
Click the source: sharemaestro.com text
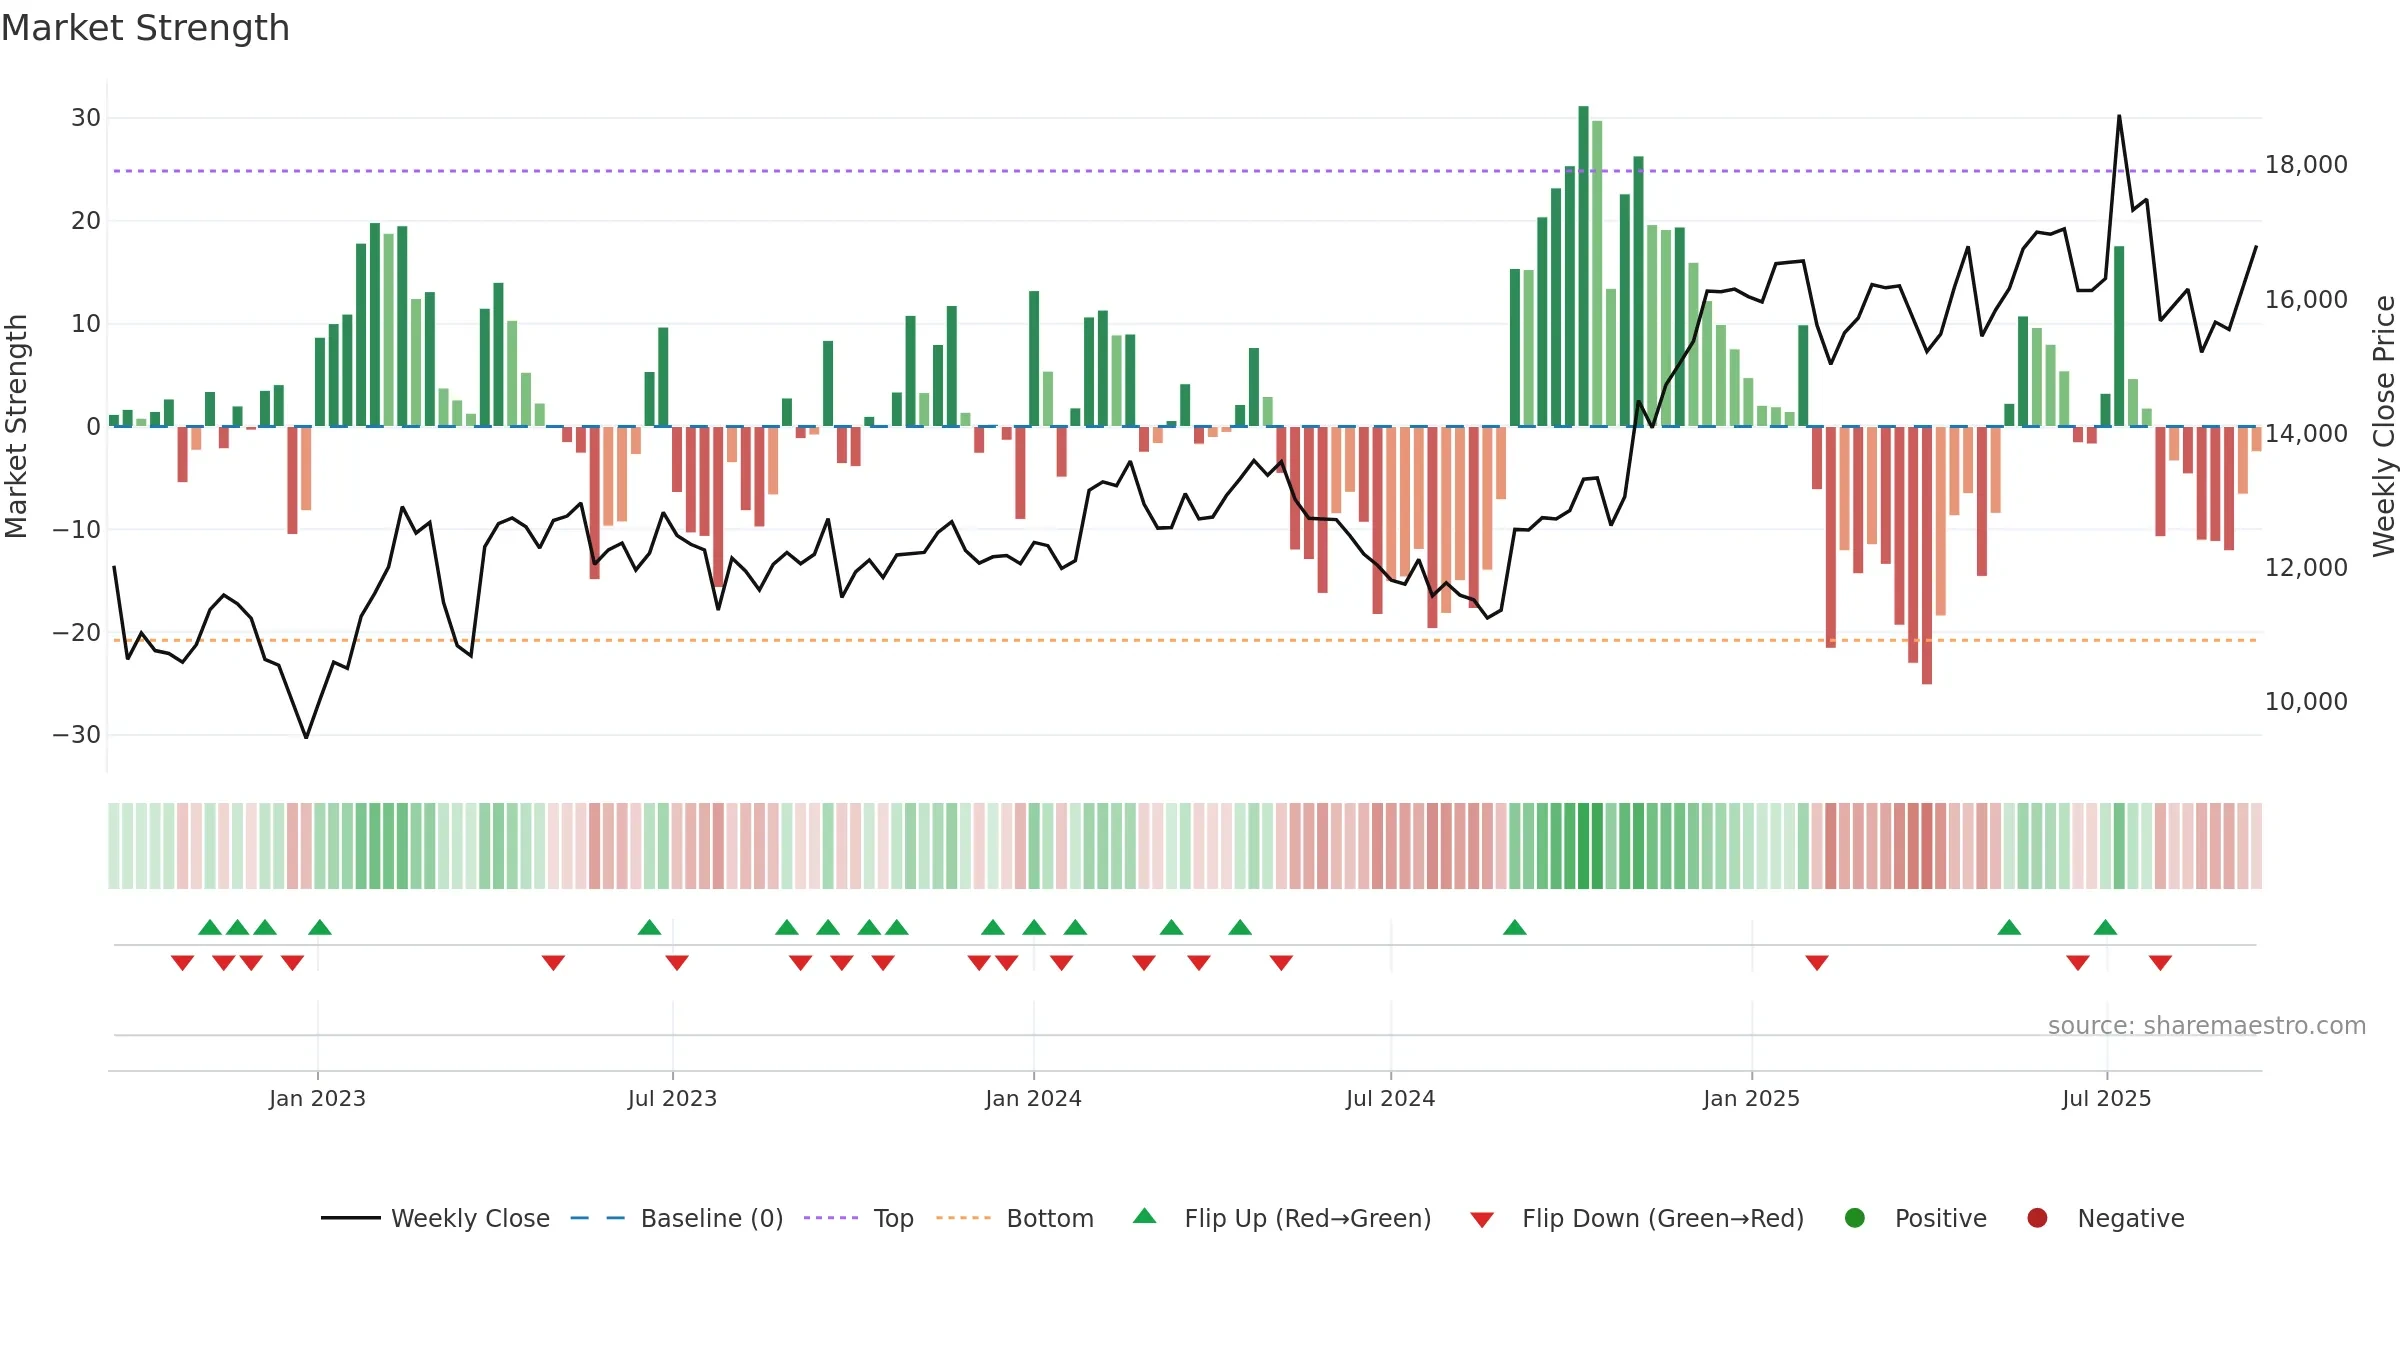click(x=2207, y=1026)
